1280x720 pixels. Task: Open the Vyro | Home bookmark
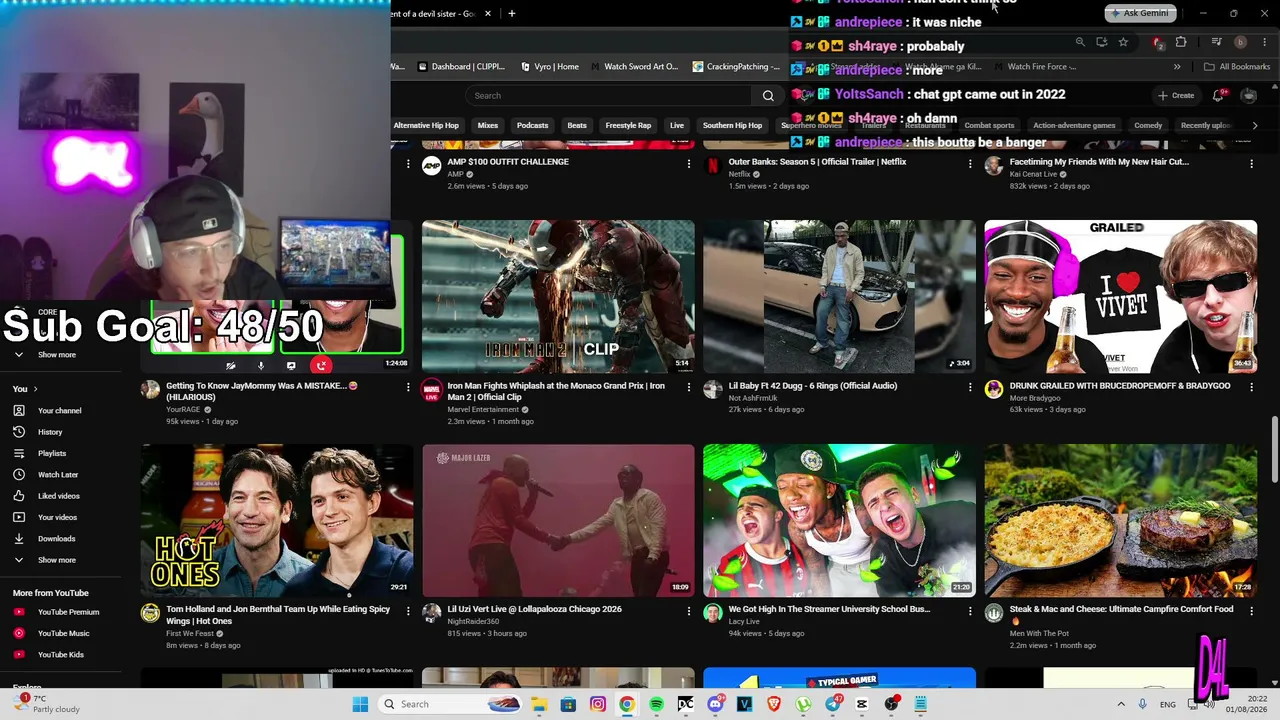point(550,67)
